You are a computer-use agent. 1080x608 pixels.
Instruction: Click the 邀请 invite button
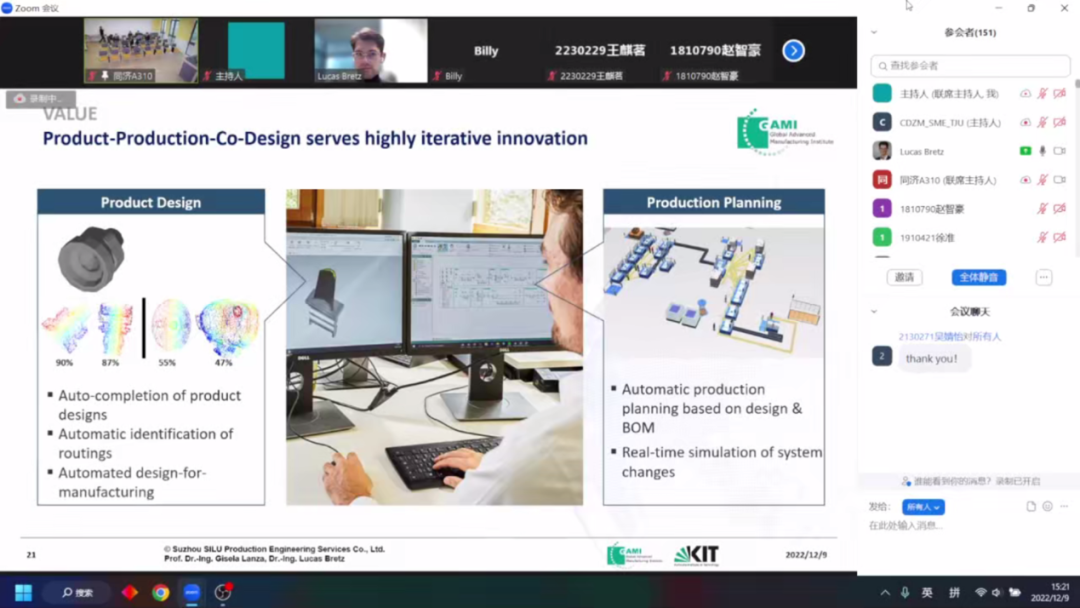click(x=904, y=277)
